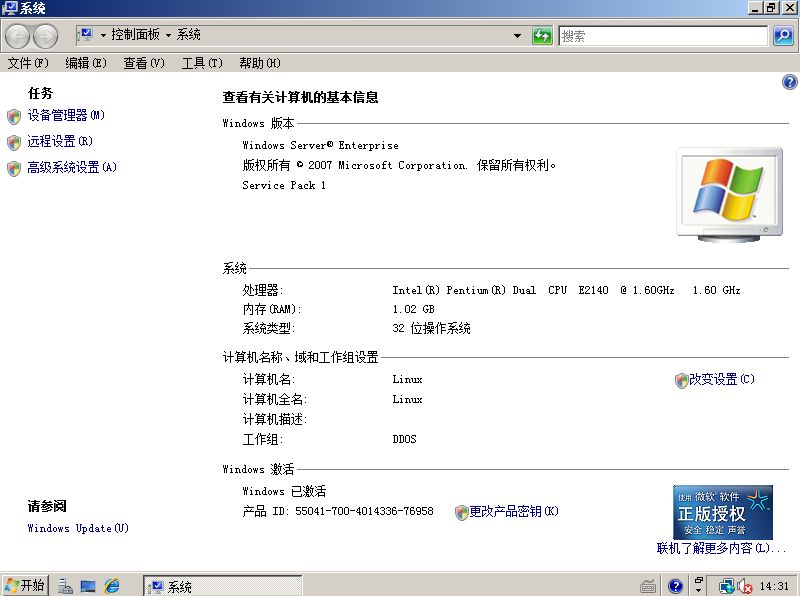Click the Windows 已激活 status text
This screenshot has width=800, height=596.
pos(284,491)
